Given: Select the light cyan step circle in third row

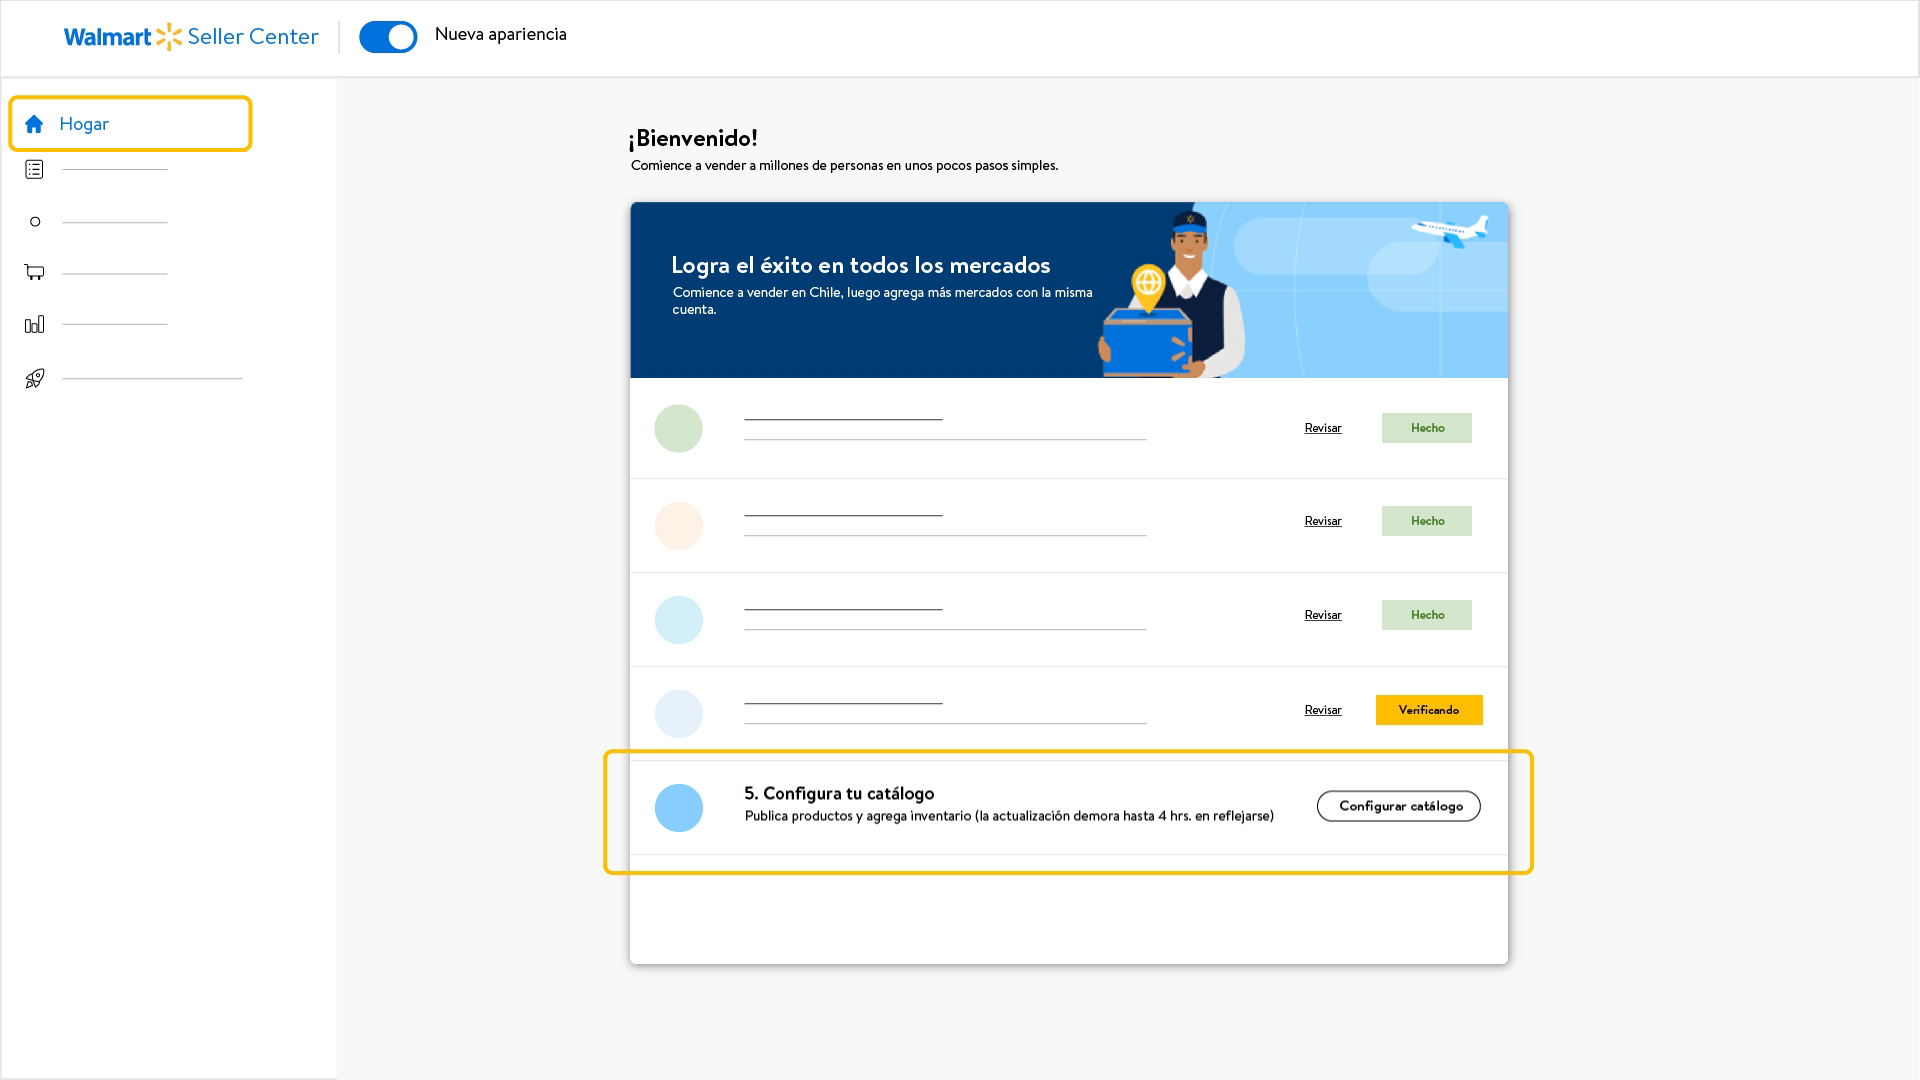Looking at the screenshot, I should (x=679, y=620).
